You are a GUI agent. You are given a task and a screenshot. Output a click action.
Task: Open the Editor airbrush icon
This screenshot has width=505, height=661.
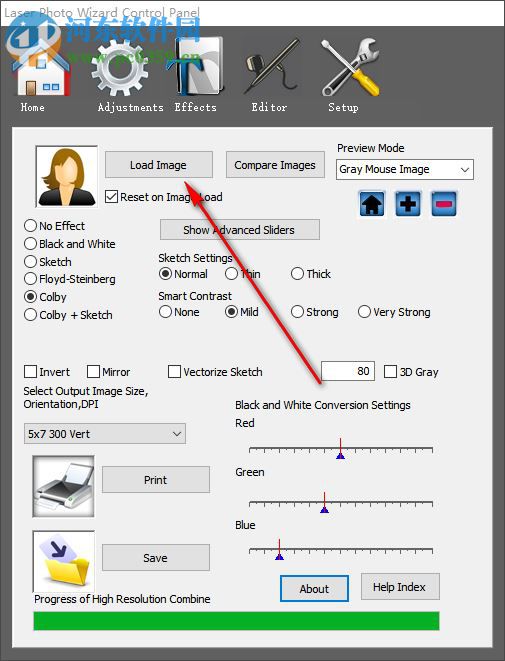(272, 67)
